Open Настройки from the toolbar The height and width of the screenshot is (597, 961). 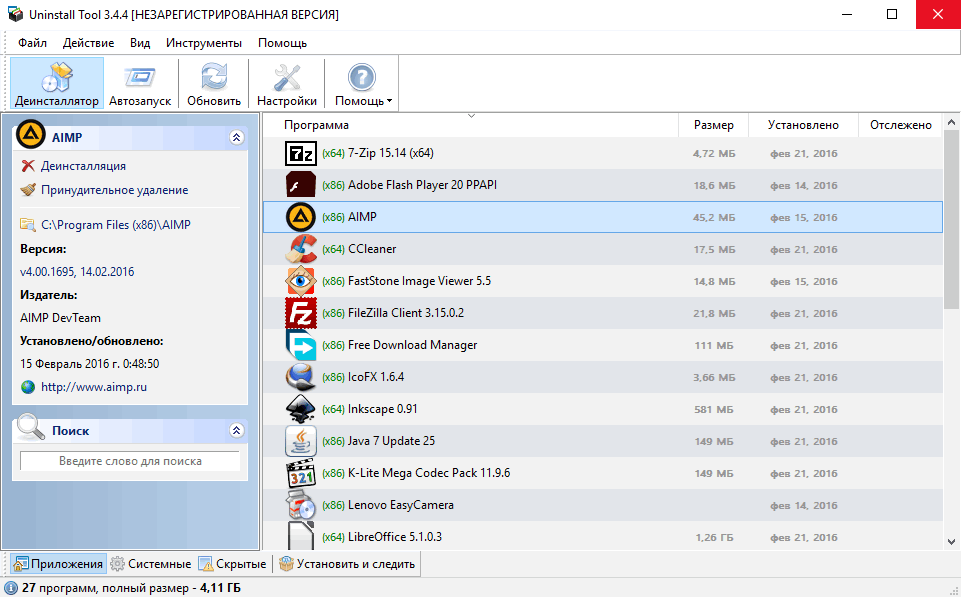tap(287, 83)
